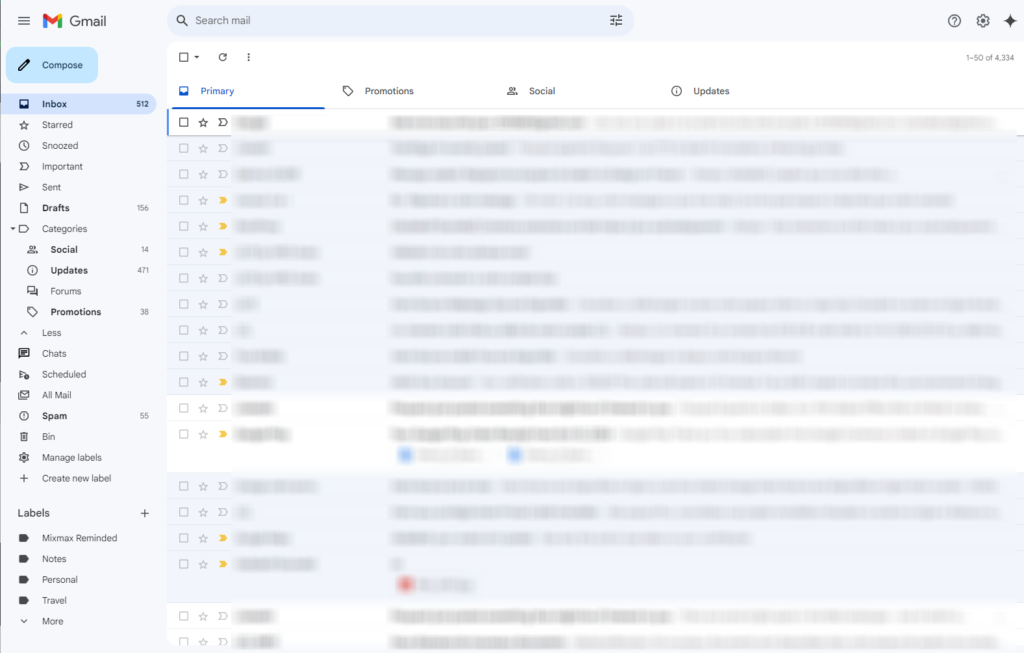This screenshot has width=1024, height=653.
Task: Add a new label with plus icon
Action: pyautogui.click(x=145, y=513)
